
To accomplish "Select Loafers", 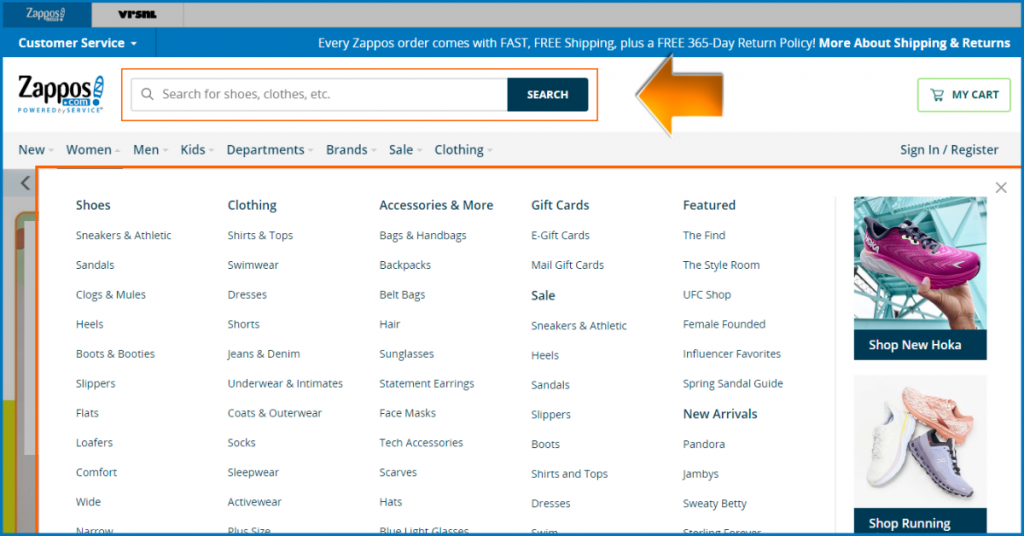I will 94,443.
